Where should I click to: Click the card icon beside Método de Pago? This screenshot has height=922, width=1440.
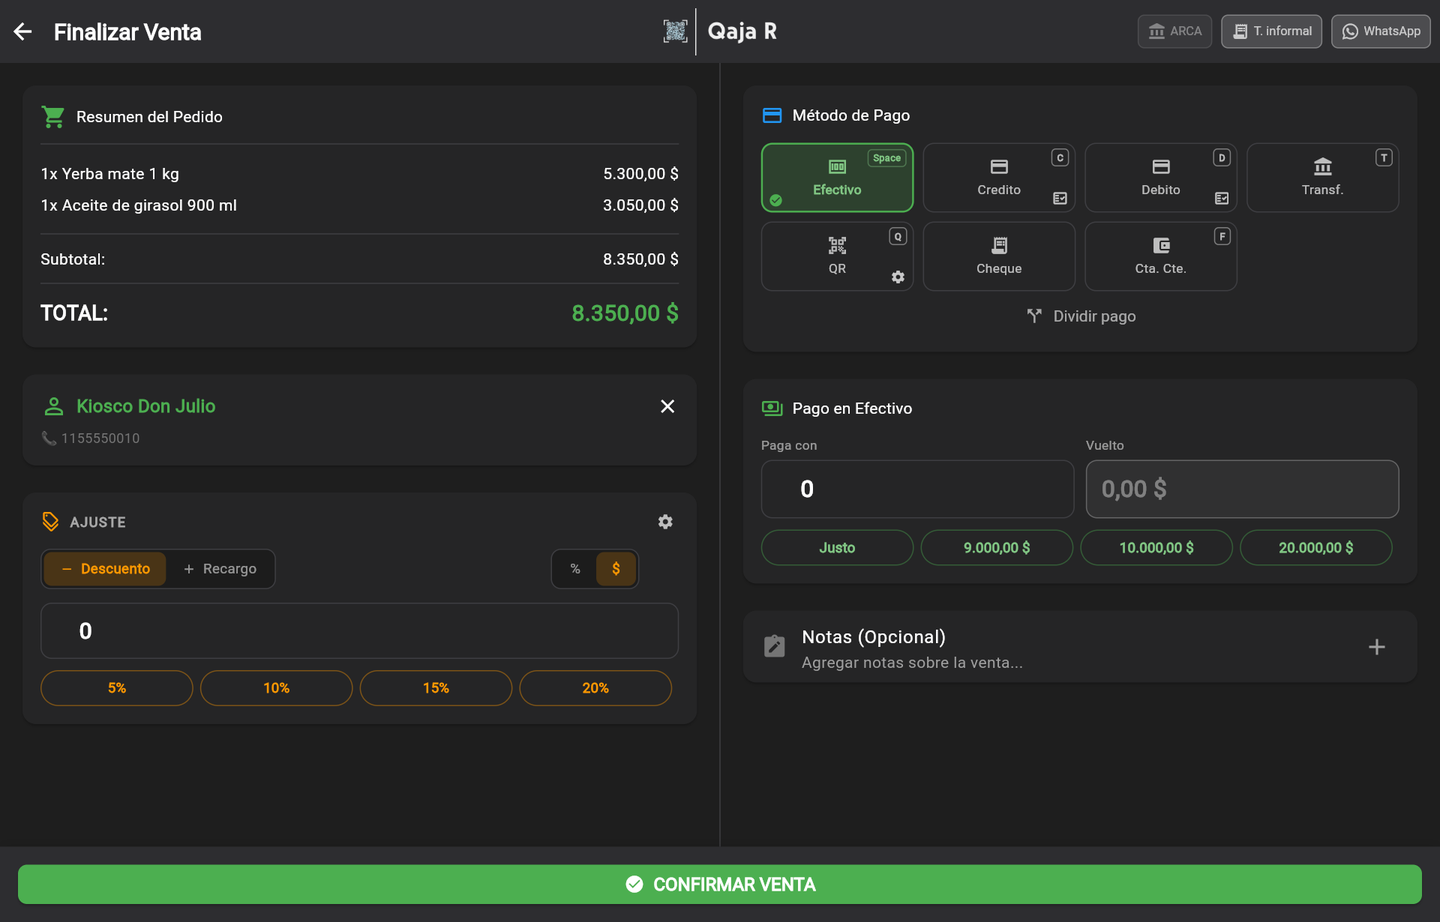[x=772, y=115]
